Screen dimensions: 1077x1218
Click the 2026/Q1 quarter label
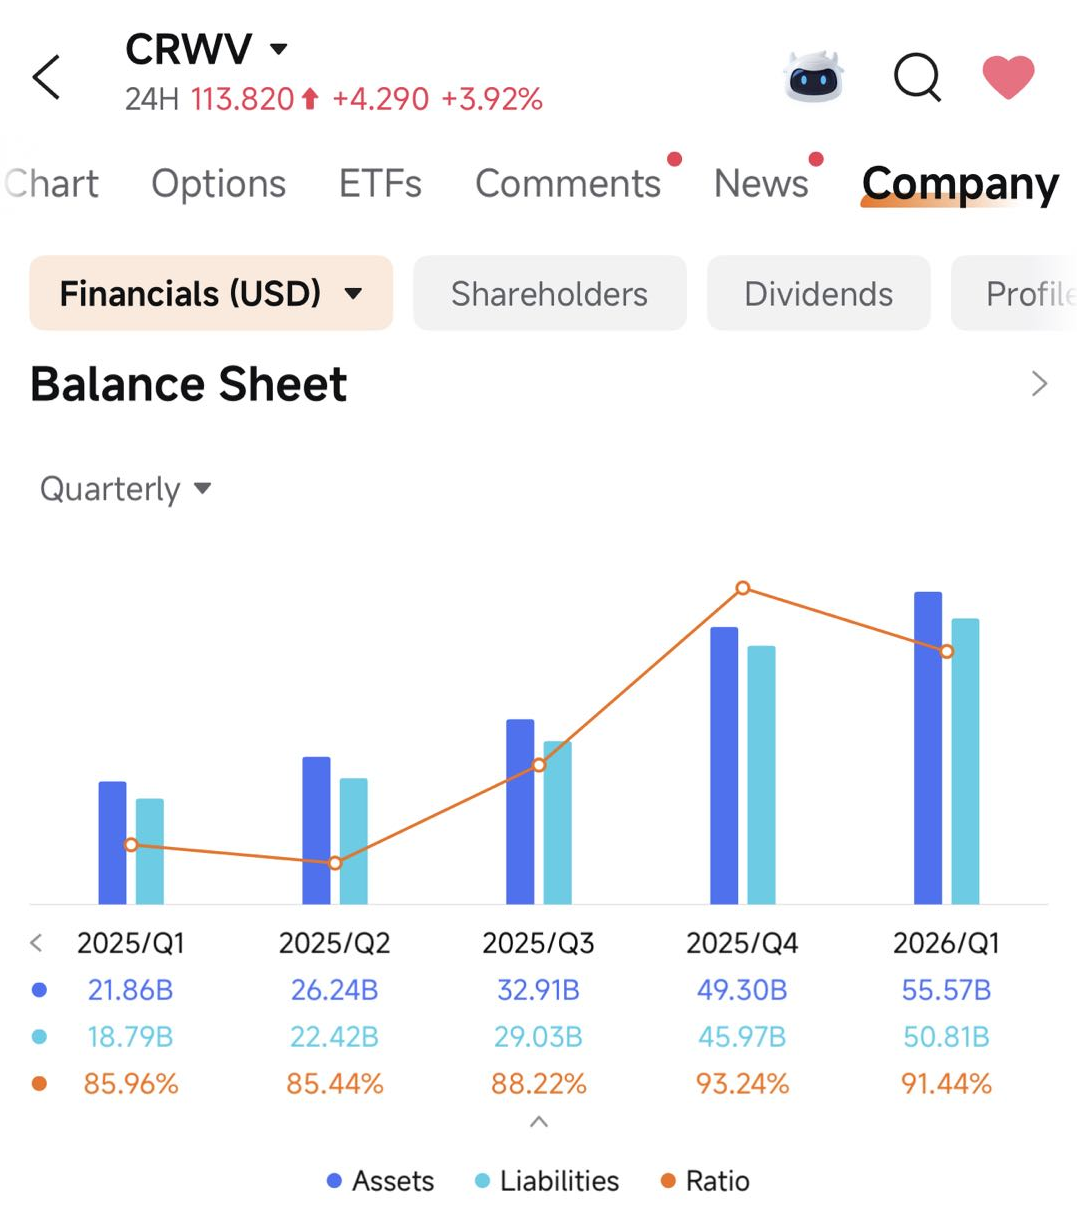[946, 943]
